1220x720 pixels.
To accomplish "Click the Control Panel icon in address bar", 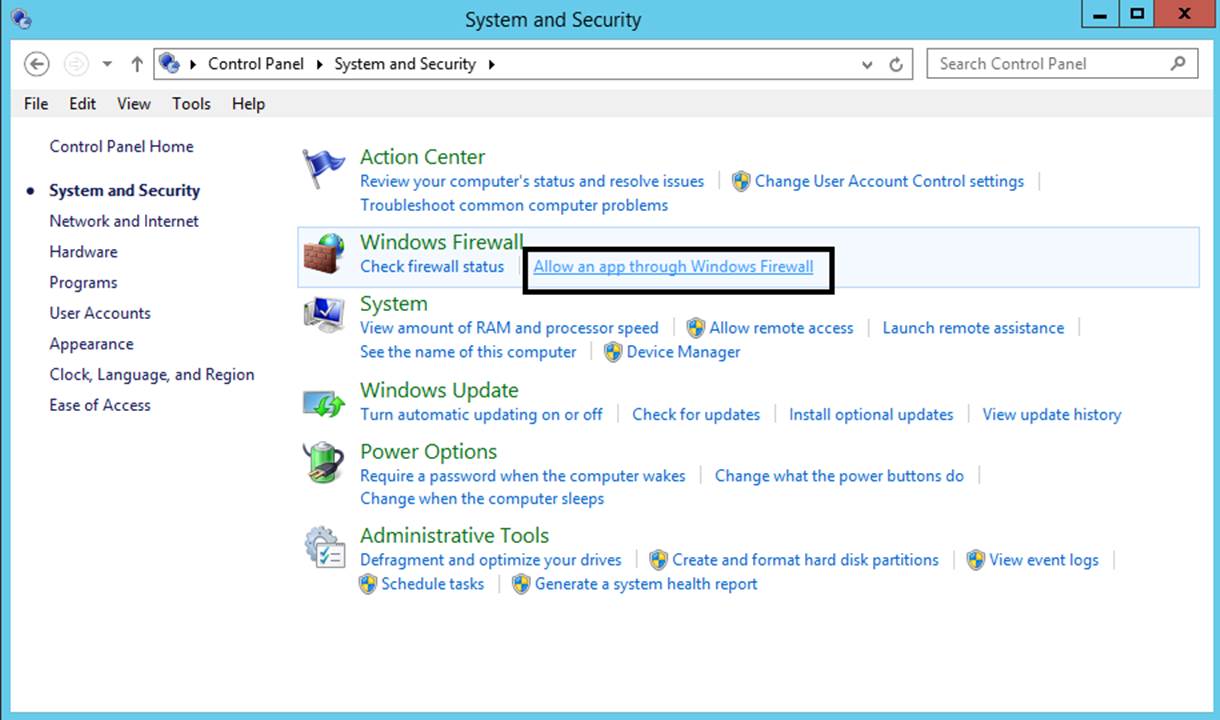I will click(170, 64).
